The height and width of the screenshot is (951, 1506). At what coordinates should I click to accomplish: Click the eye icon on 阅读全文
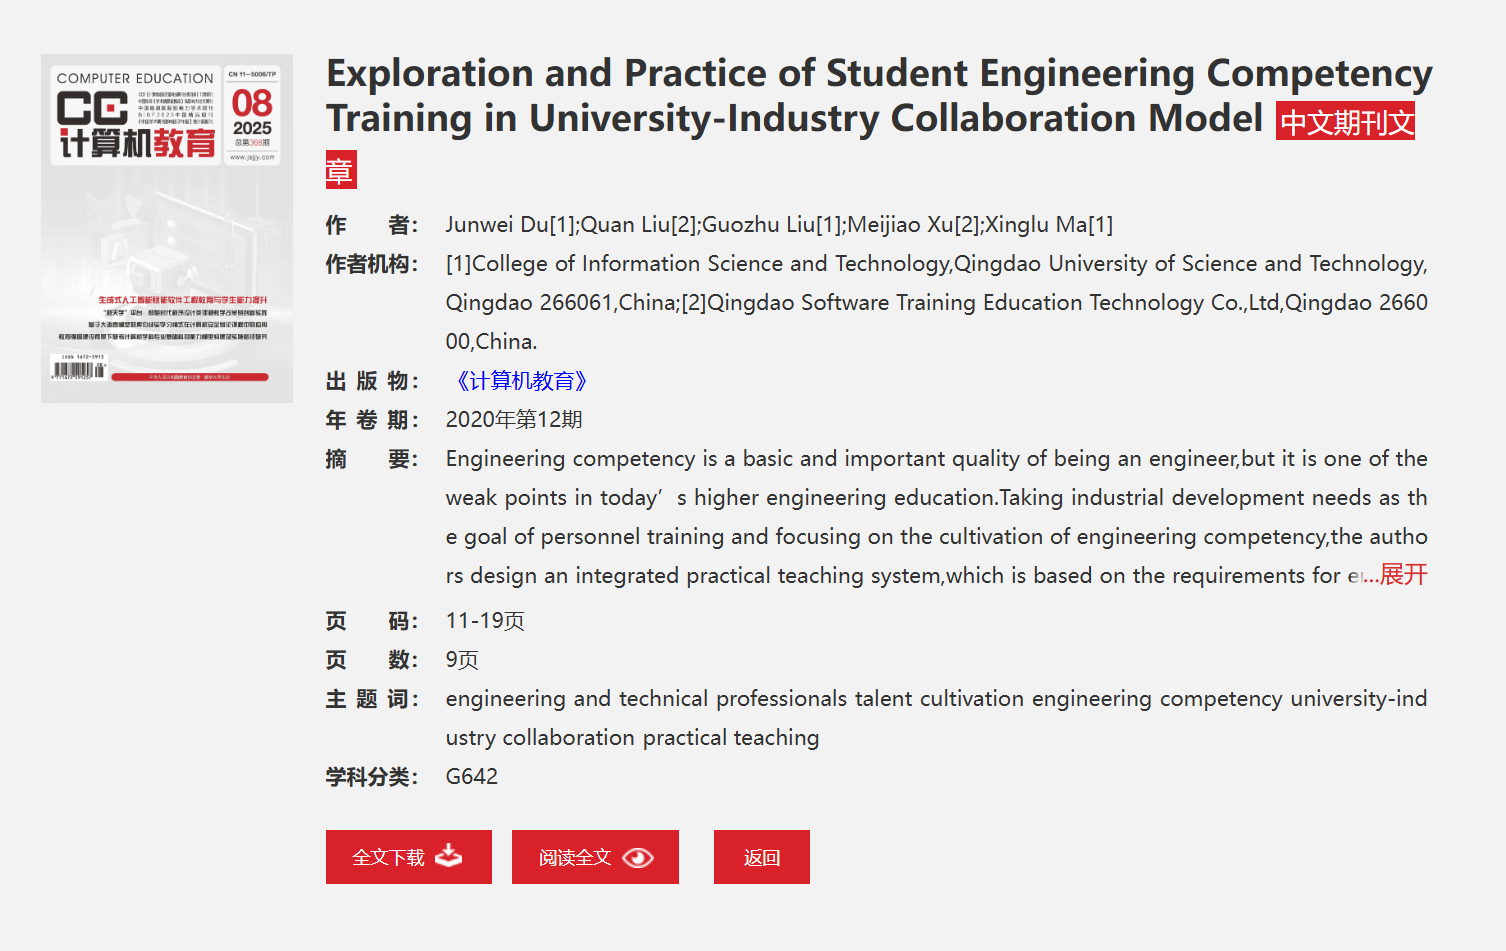click(x=637, y=858)
